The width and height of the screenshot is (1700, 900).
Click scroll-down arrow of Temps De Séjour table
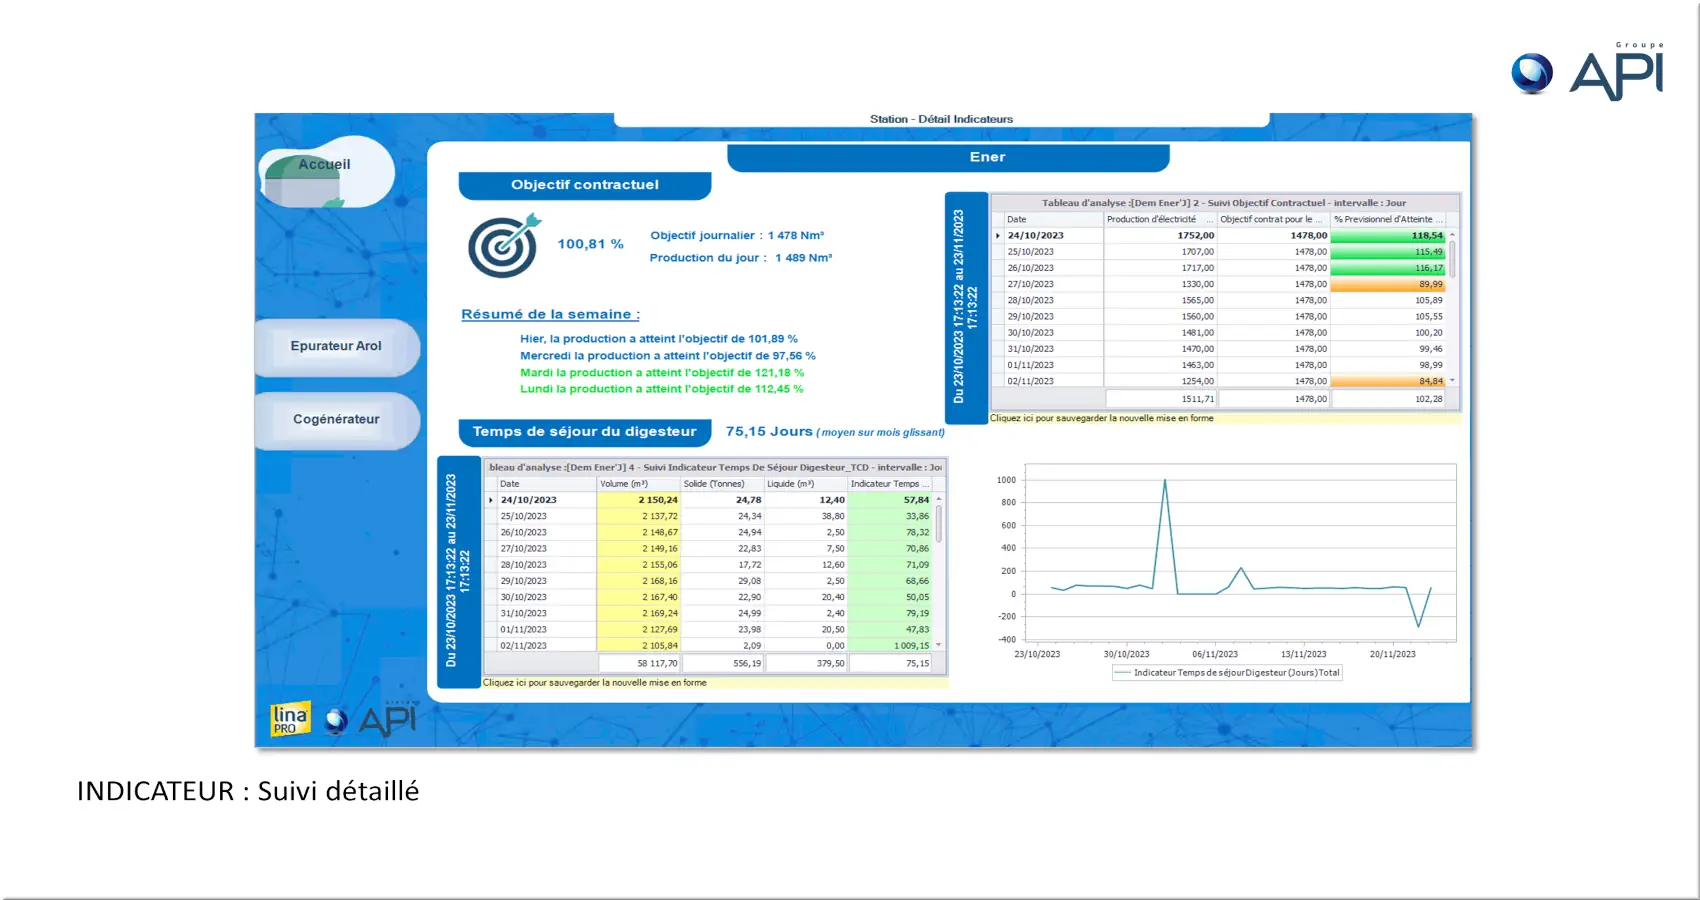pos(939,645)
